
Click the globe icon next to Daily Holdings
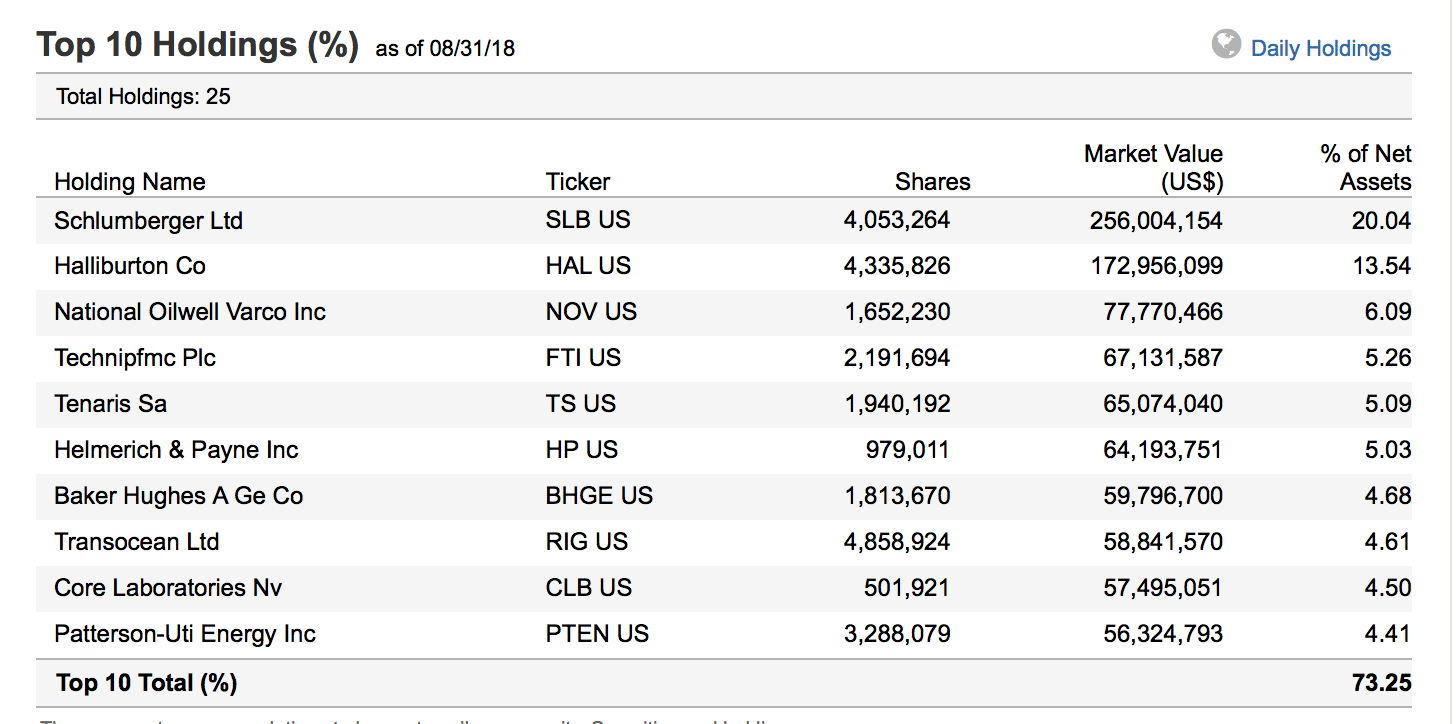(x=1227, y=44)
